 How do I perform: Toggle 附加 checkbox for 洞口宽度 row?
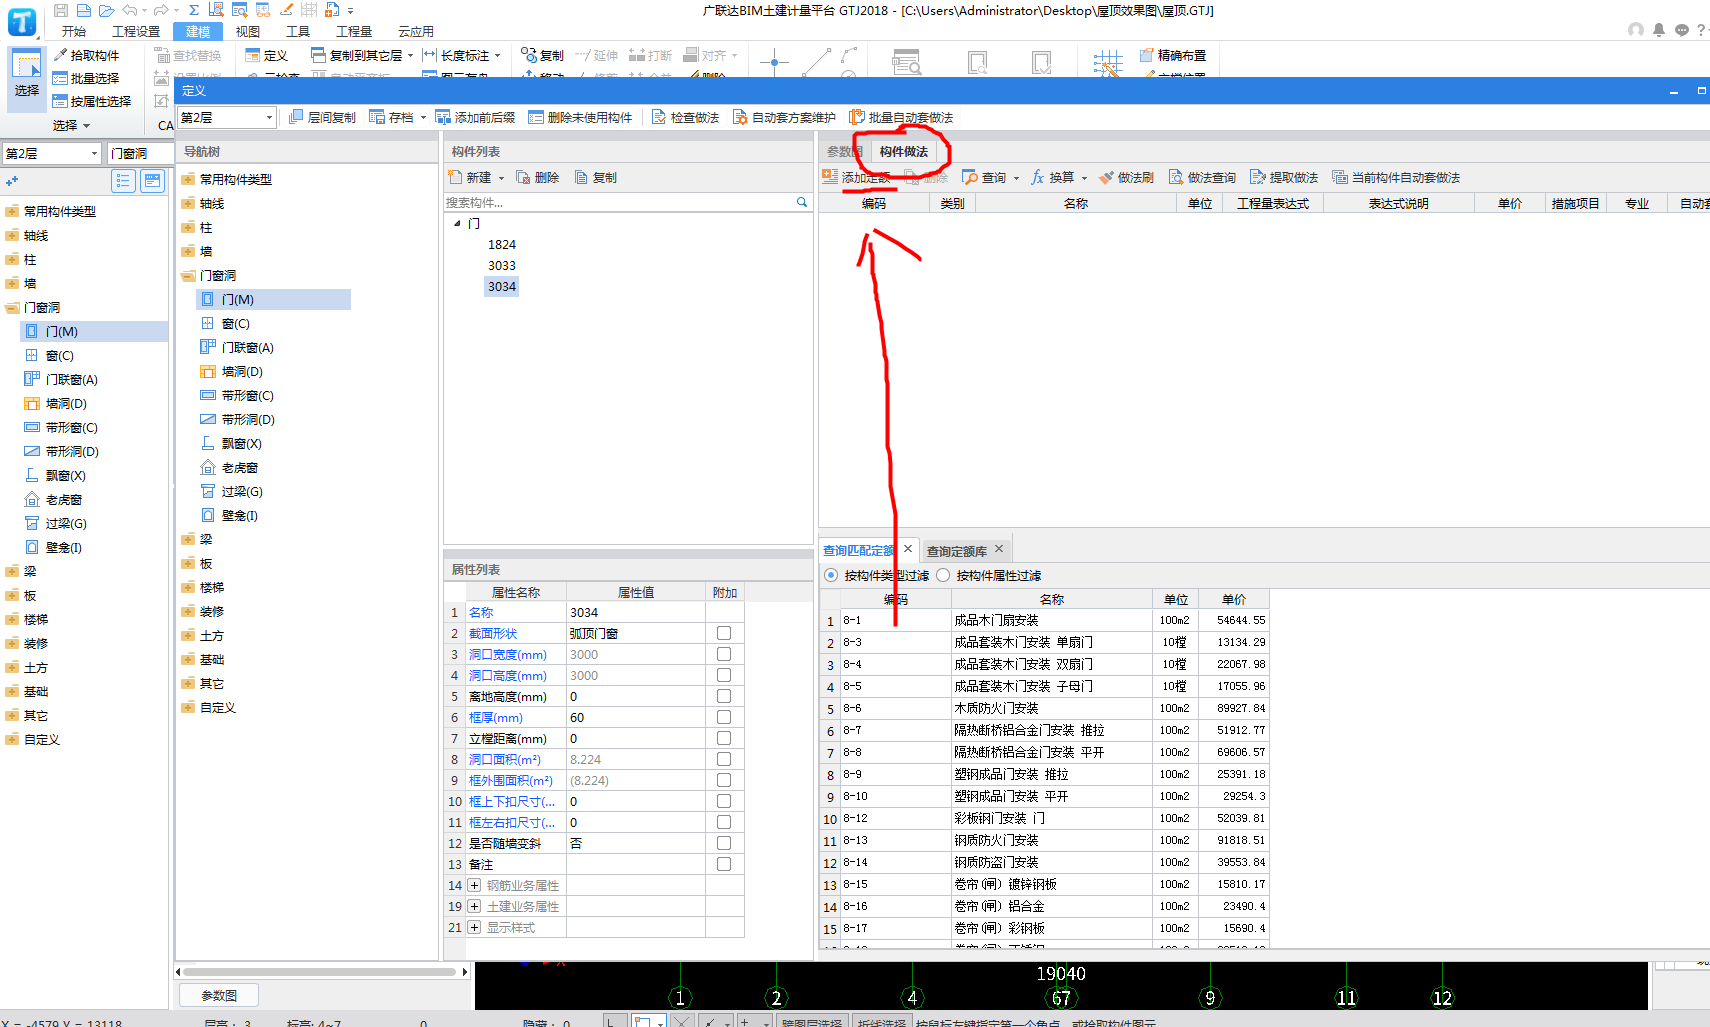click(724, 654)
